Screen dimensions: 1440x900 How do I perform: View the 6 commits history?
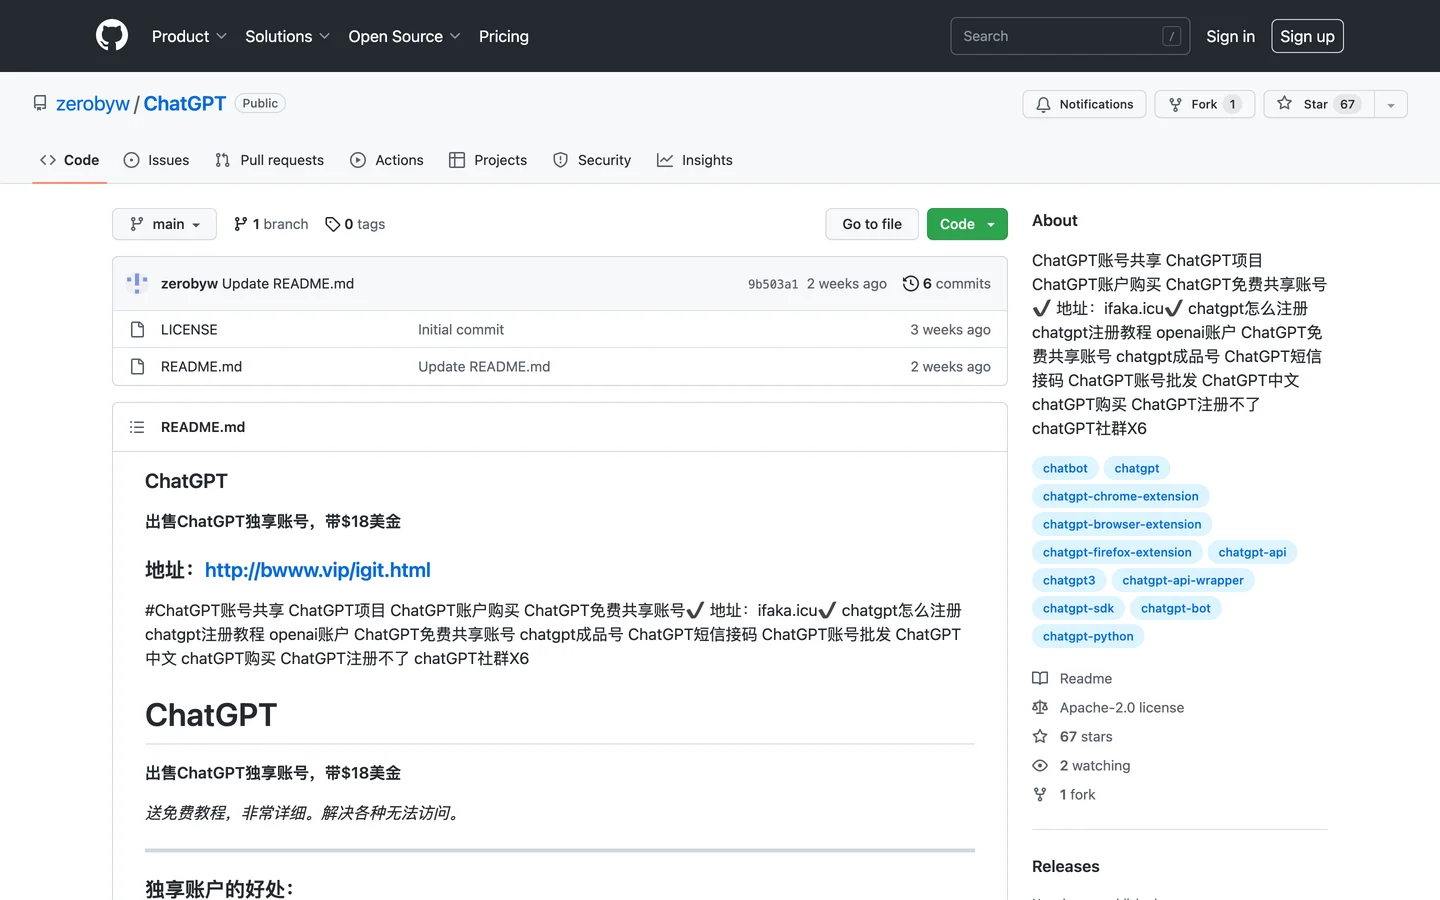coord(947,284)
